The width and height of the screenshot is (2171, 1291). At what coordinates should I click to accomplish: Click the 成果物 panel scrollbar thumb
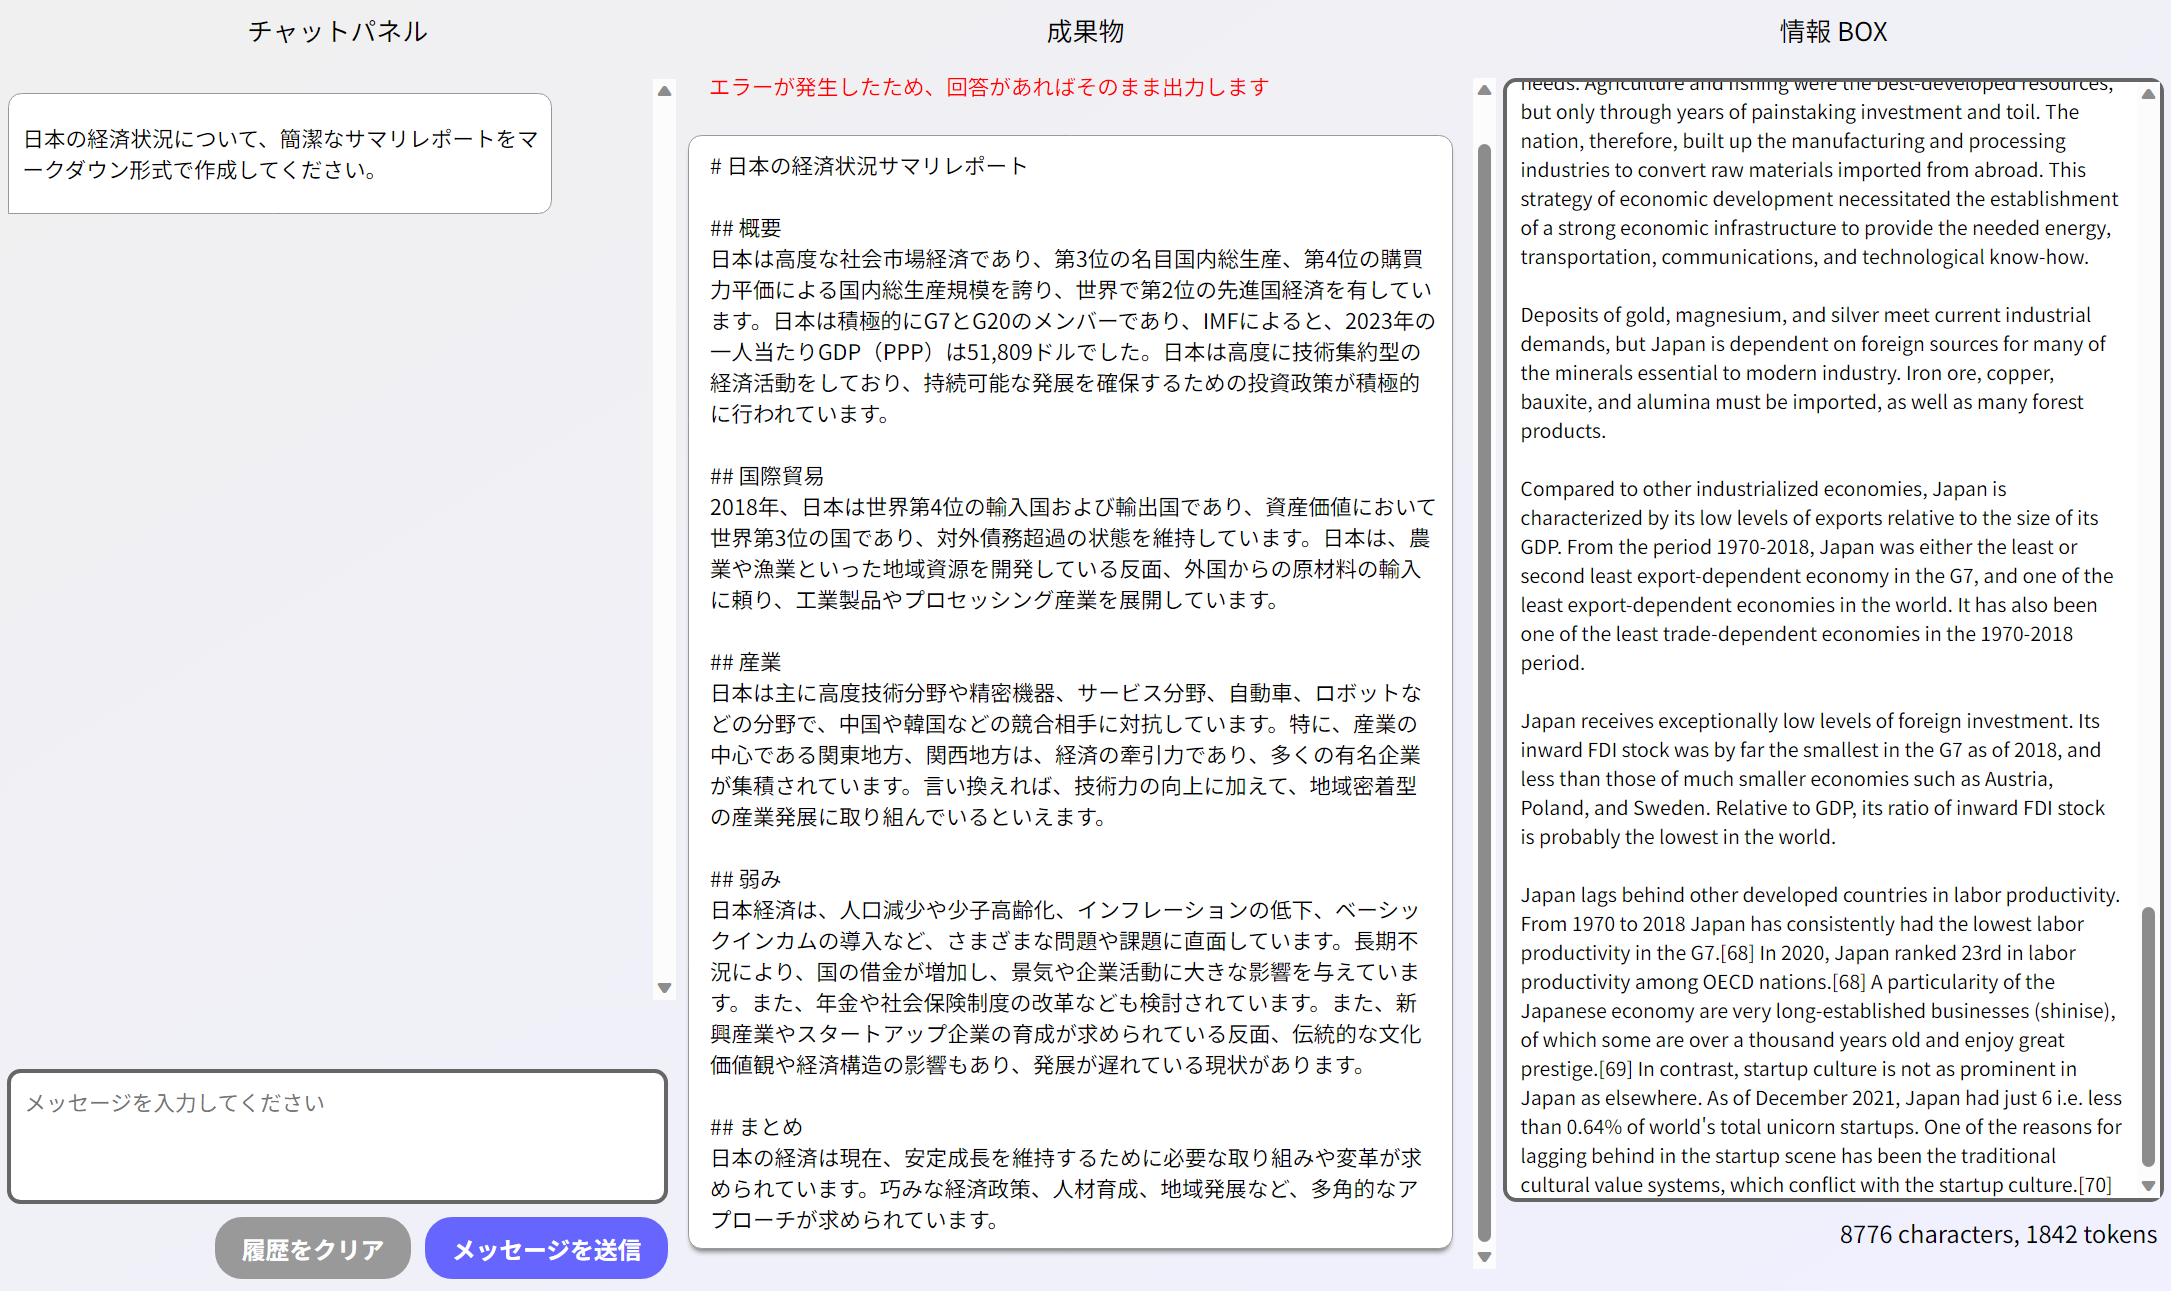click(x=1484, y=690)
